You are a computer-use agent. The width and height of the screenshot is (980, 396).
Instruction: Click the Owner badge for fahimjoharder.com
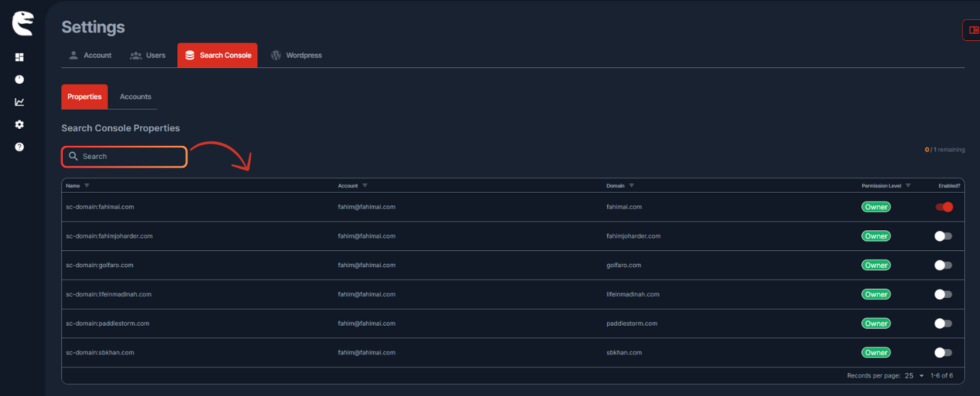pos(876,236)
